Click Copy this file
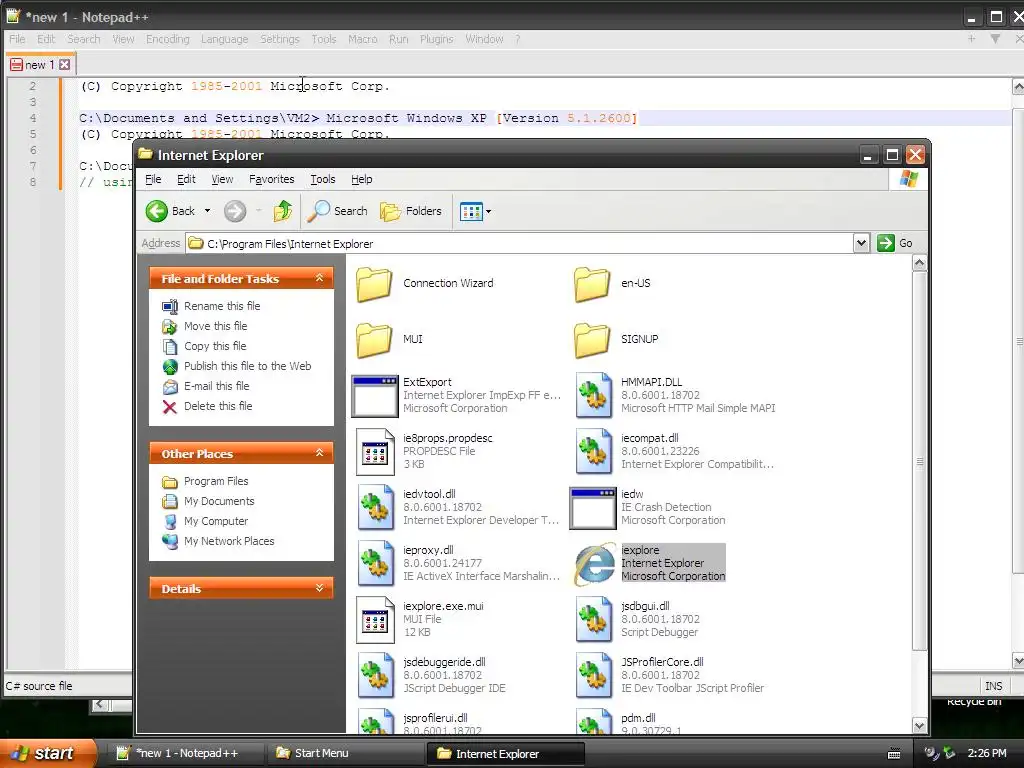The height and width of the screenshot is (768, 1024). tap(215, 346)
